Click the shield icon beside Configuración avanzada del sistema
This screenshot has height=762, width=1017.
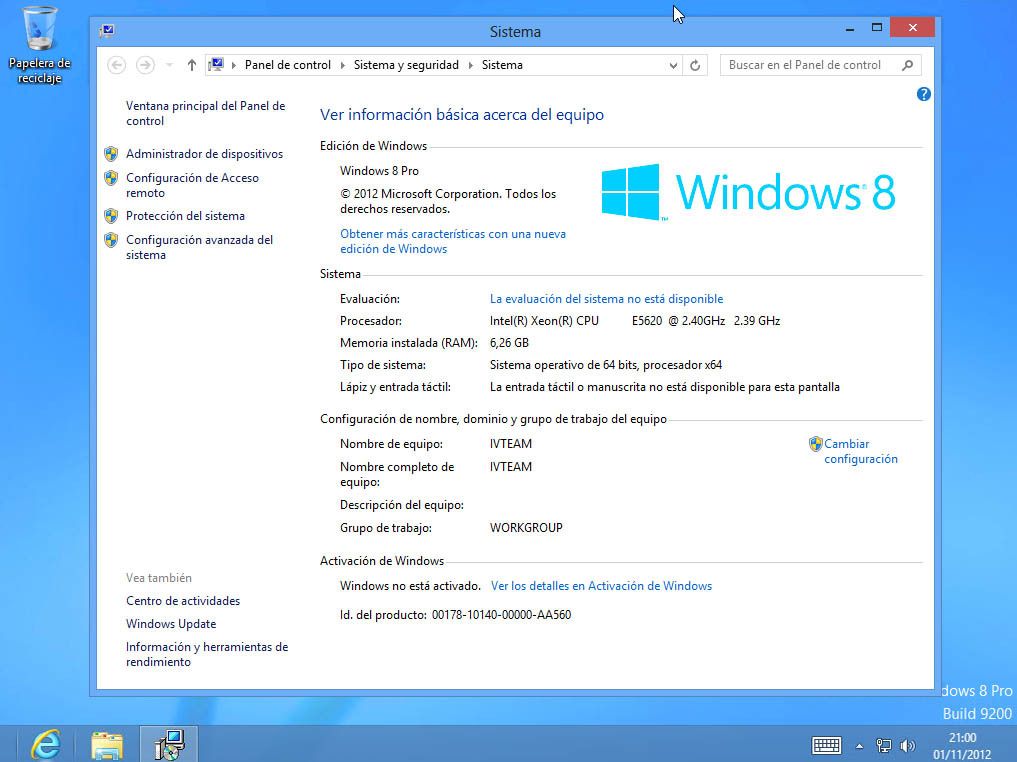[112, 240]
